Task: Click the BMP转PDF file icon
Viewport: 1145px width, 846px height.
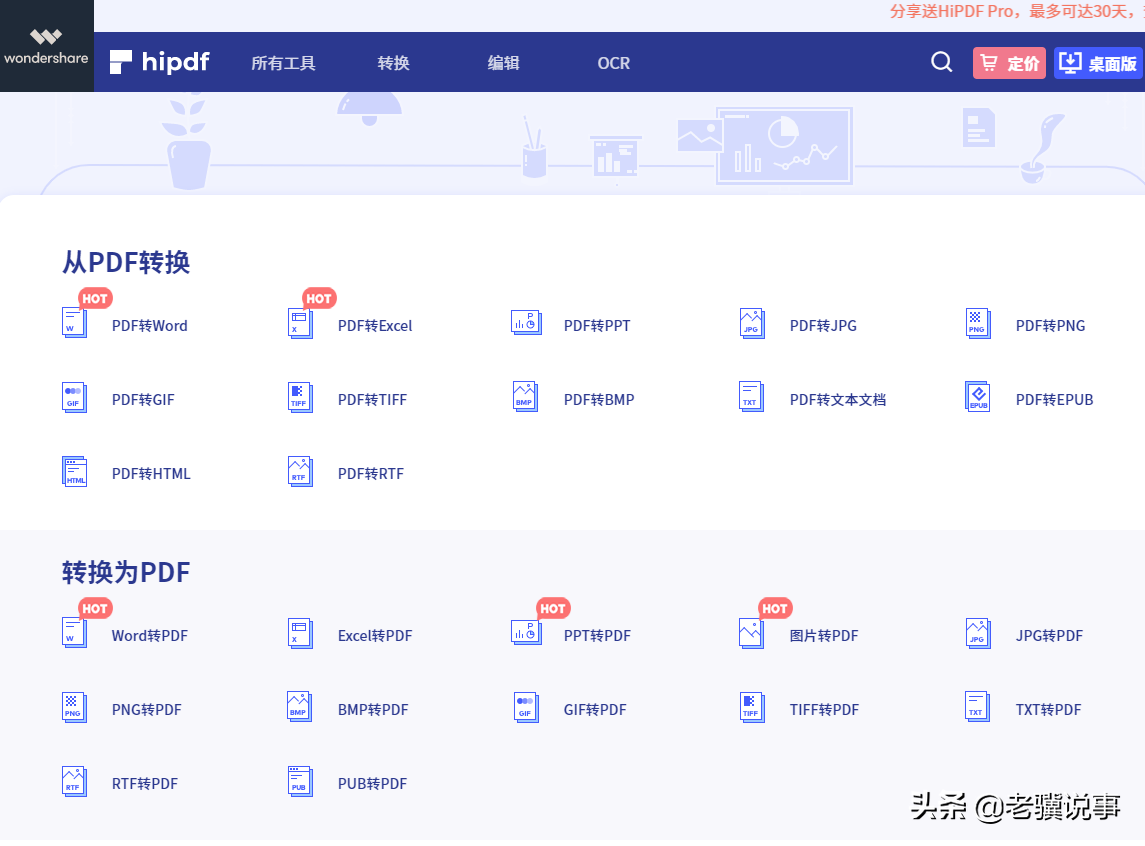Action: 300,707
